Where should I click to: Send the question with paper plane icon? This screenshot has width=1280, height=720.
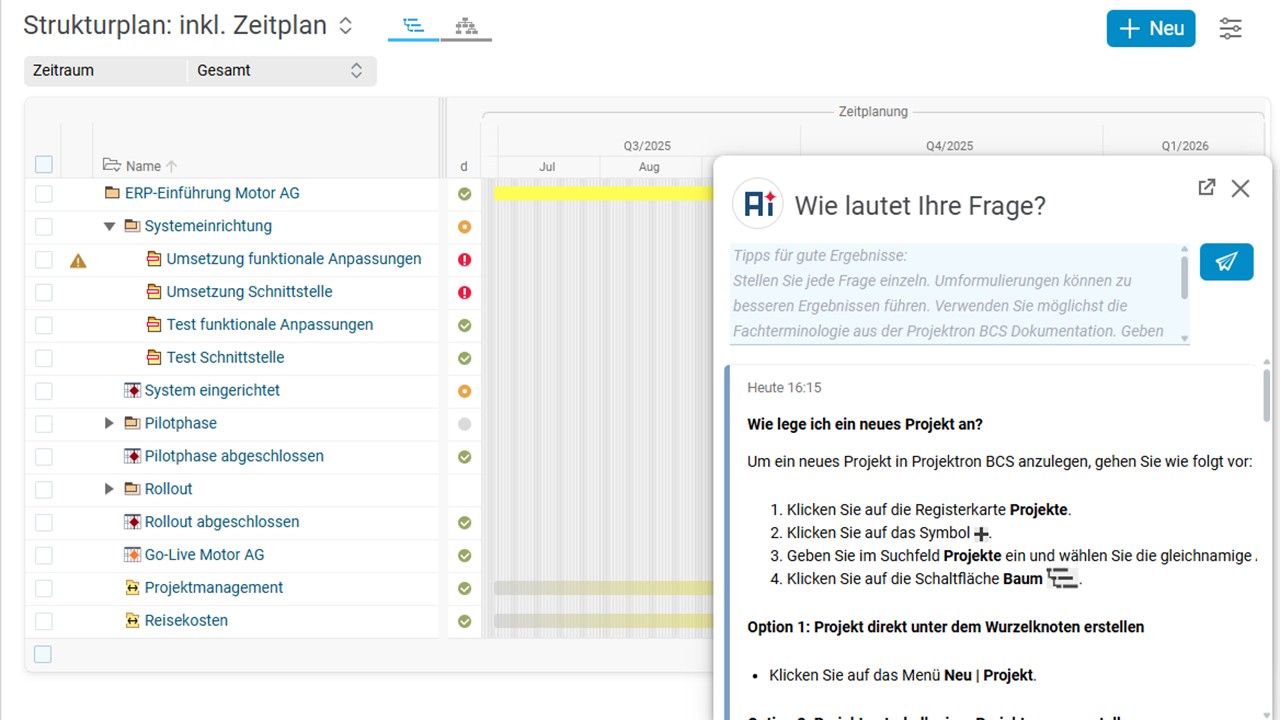[1226, 262]
